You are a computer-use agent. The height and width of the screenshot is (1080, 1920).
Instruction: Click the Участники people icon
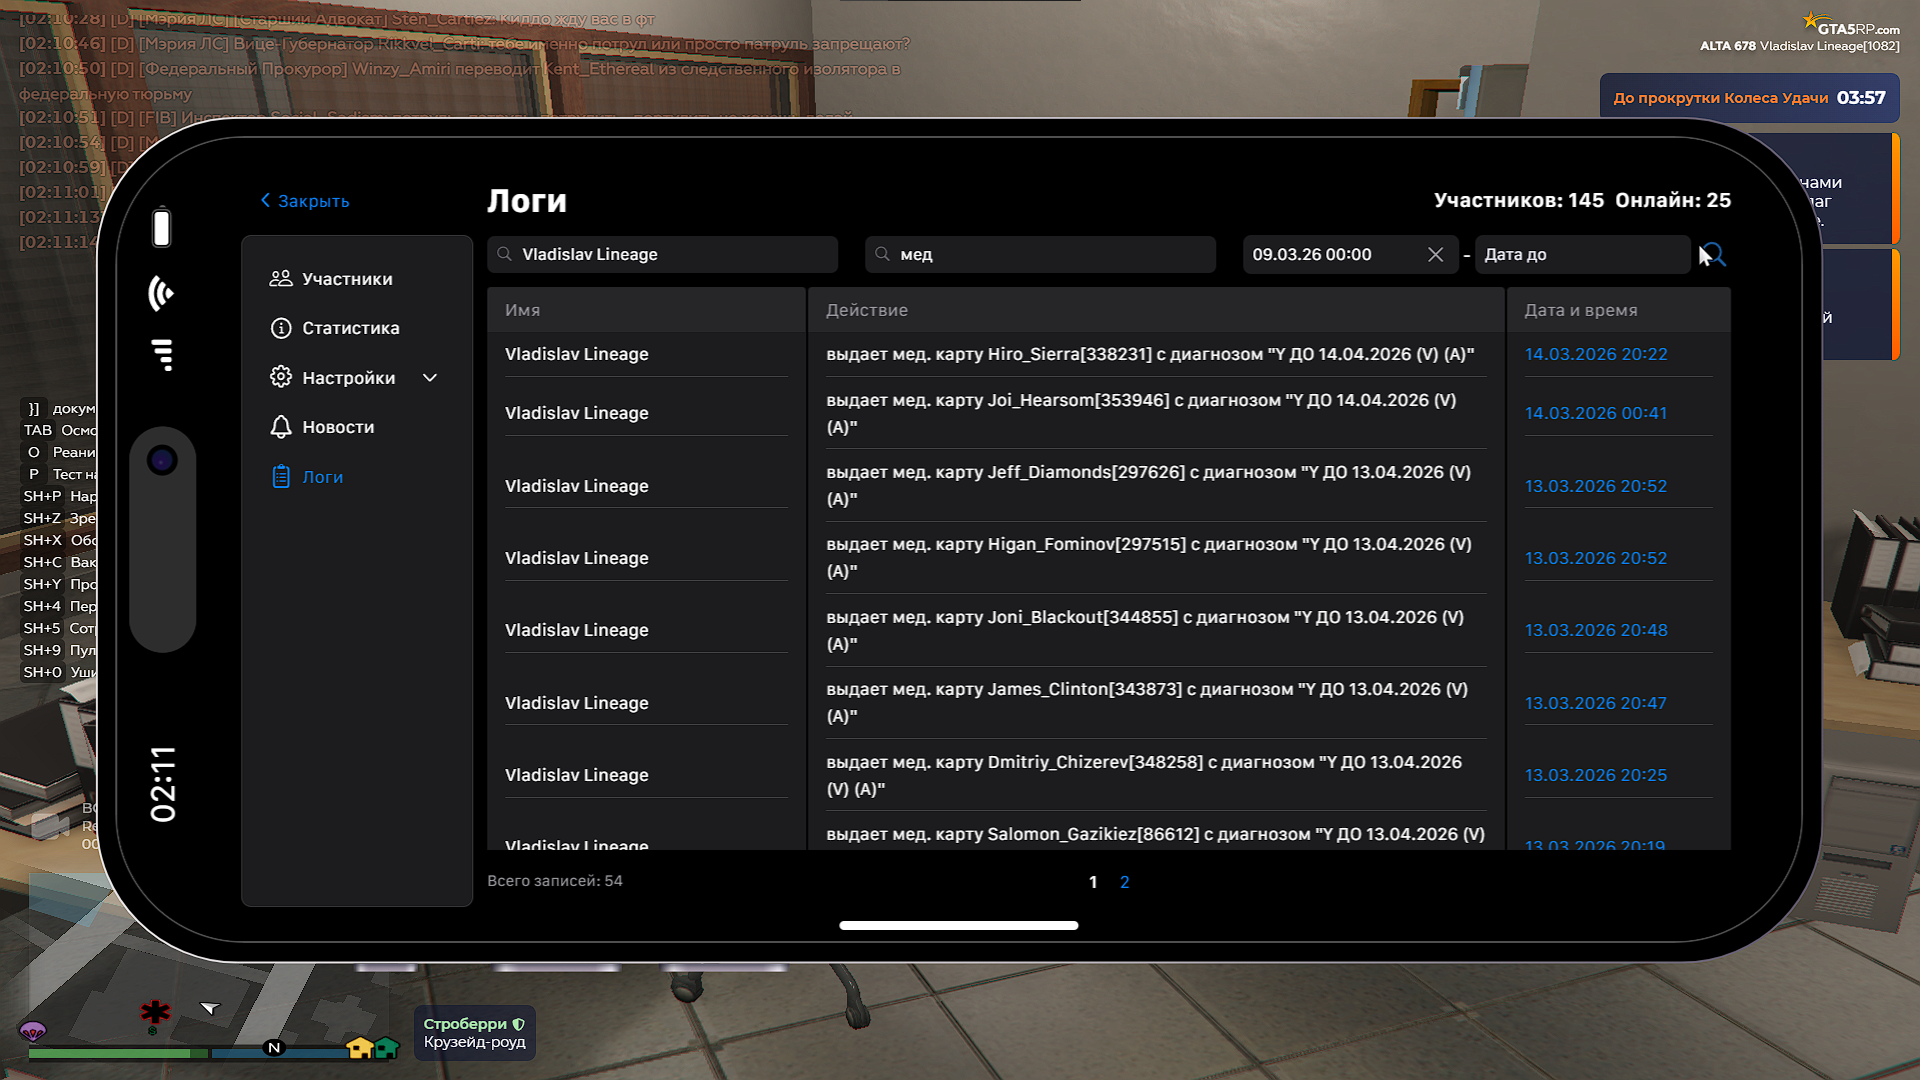coord(281,279)
